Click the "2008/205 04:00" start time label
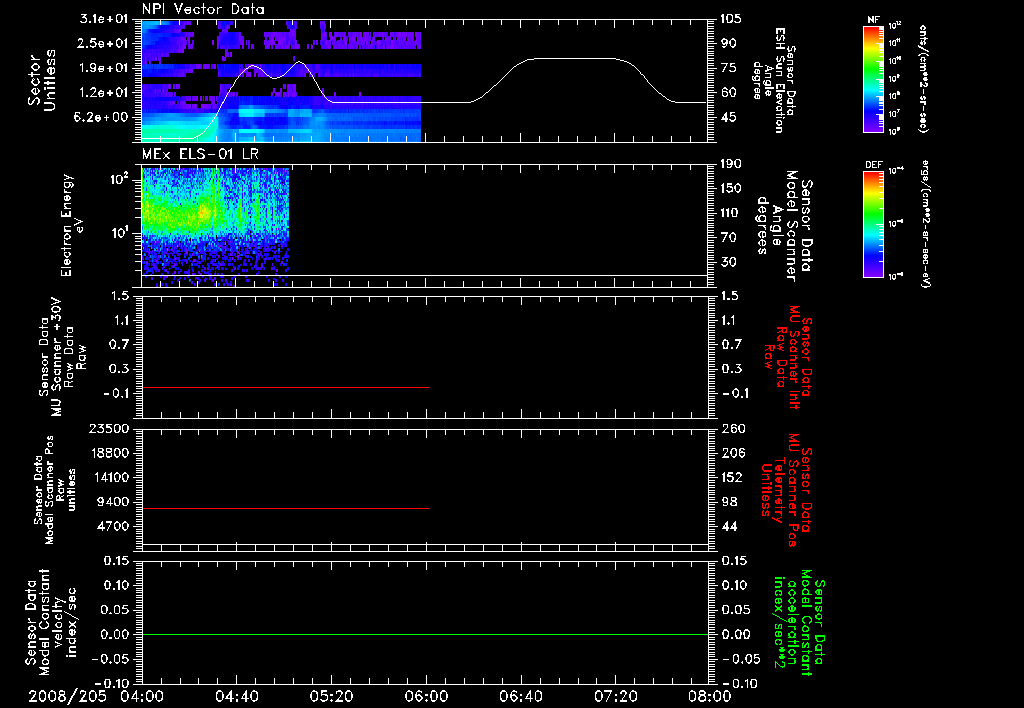Viewport: 1024px width, 708px height. point(96,696)
